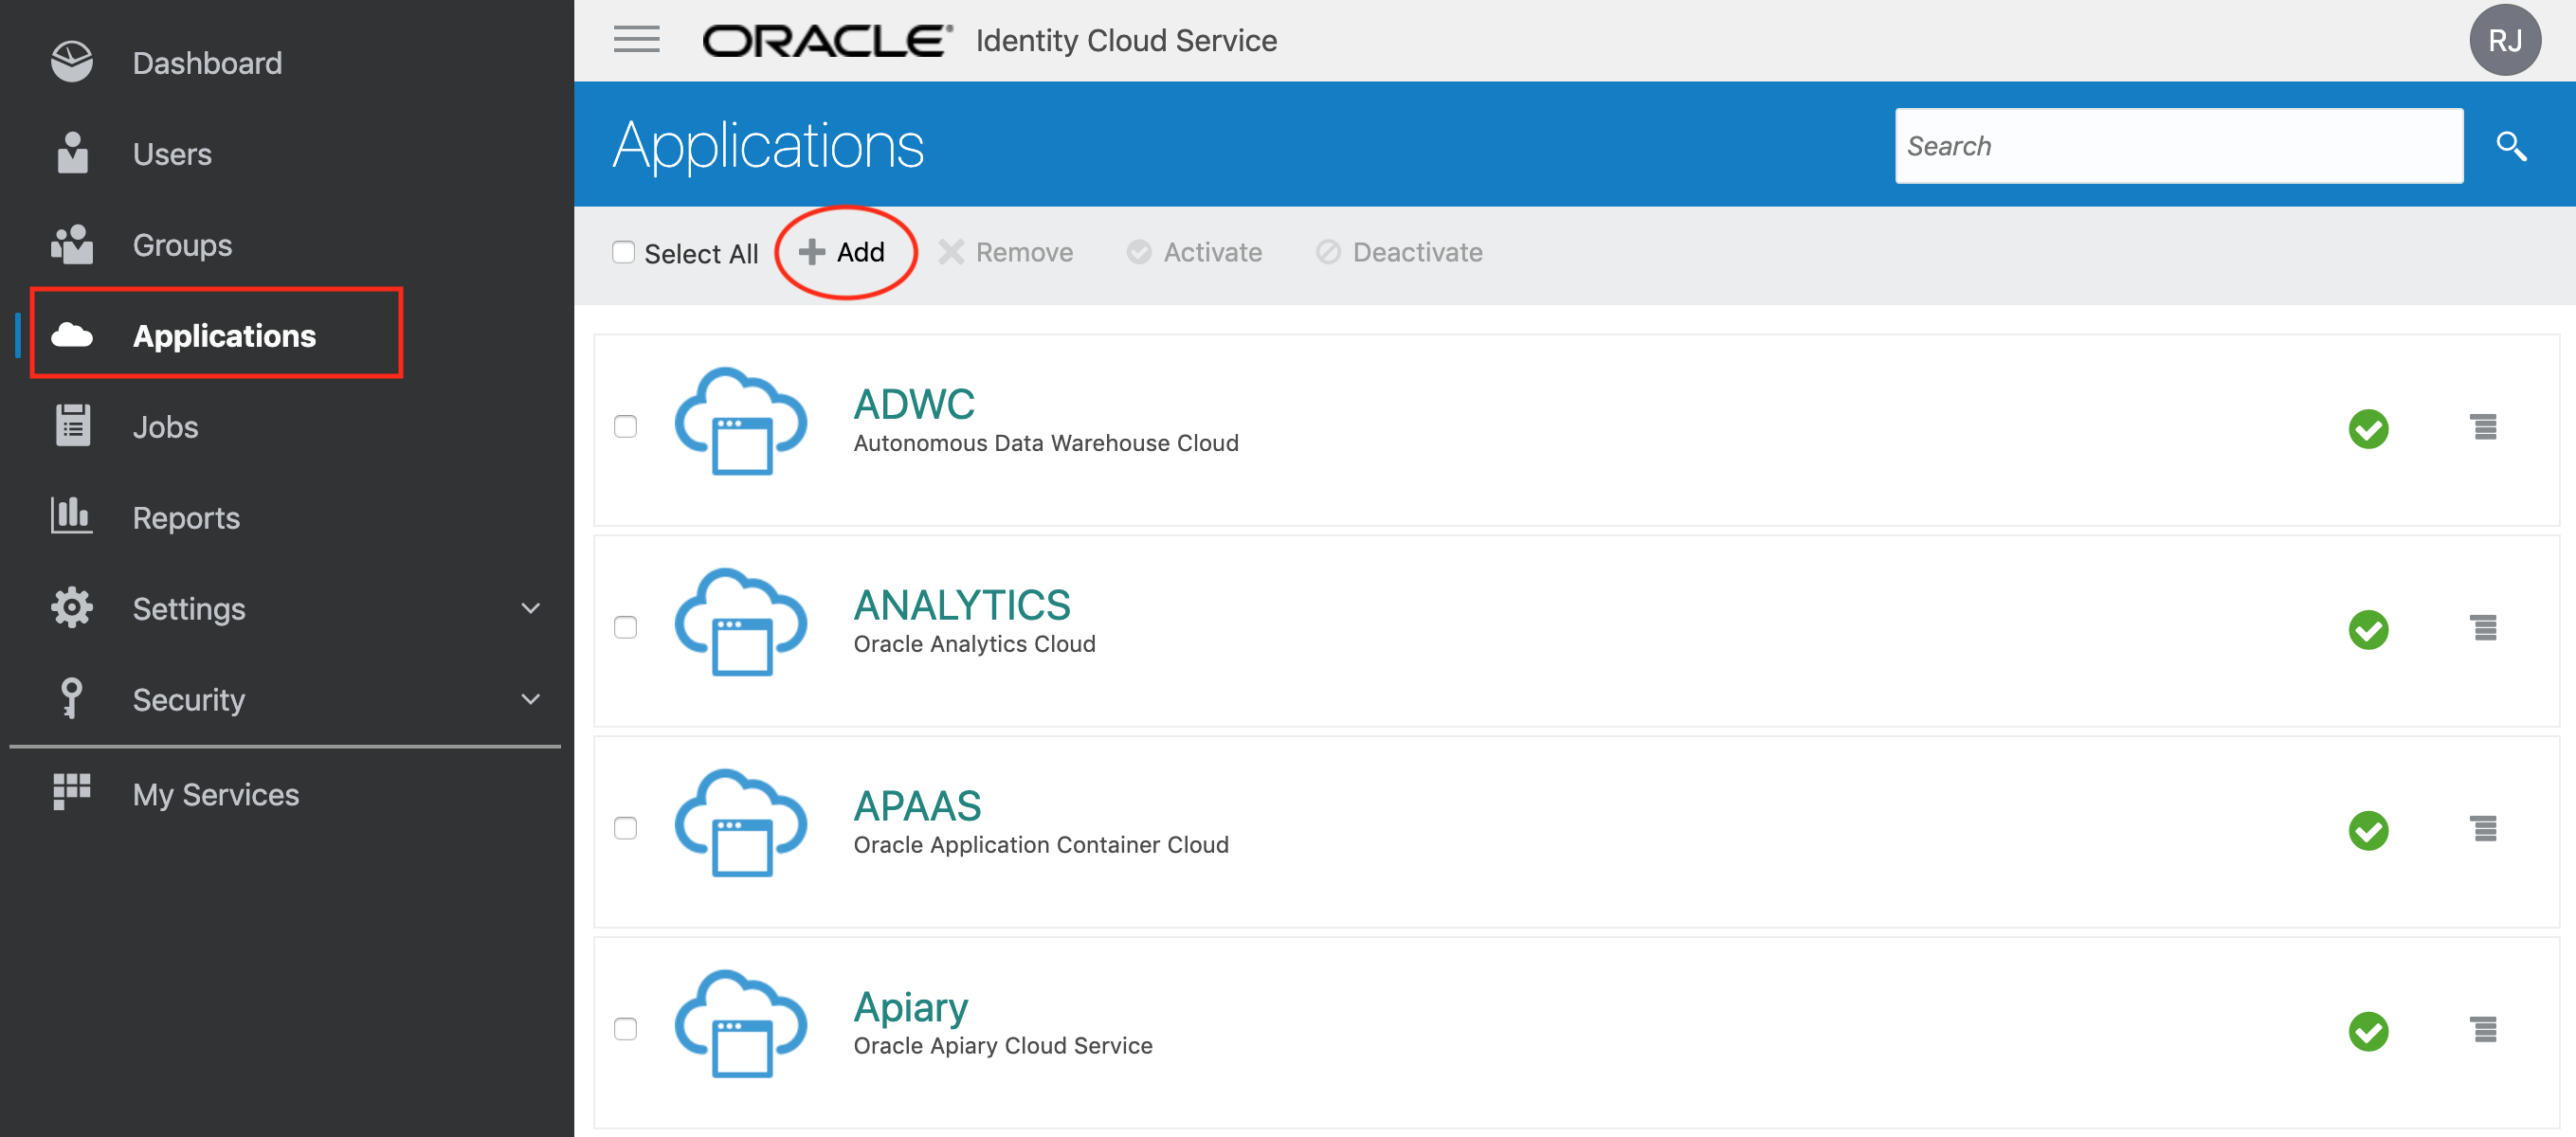The height and width of the screenshot is (1137, 2576).
Task: Click the Security key icon
Action: (x=72, y=698)
